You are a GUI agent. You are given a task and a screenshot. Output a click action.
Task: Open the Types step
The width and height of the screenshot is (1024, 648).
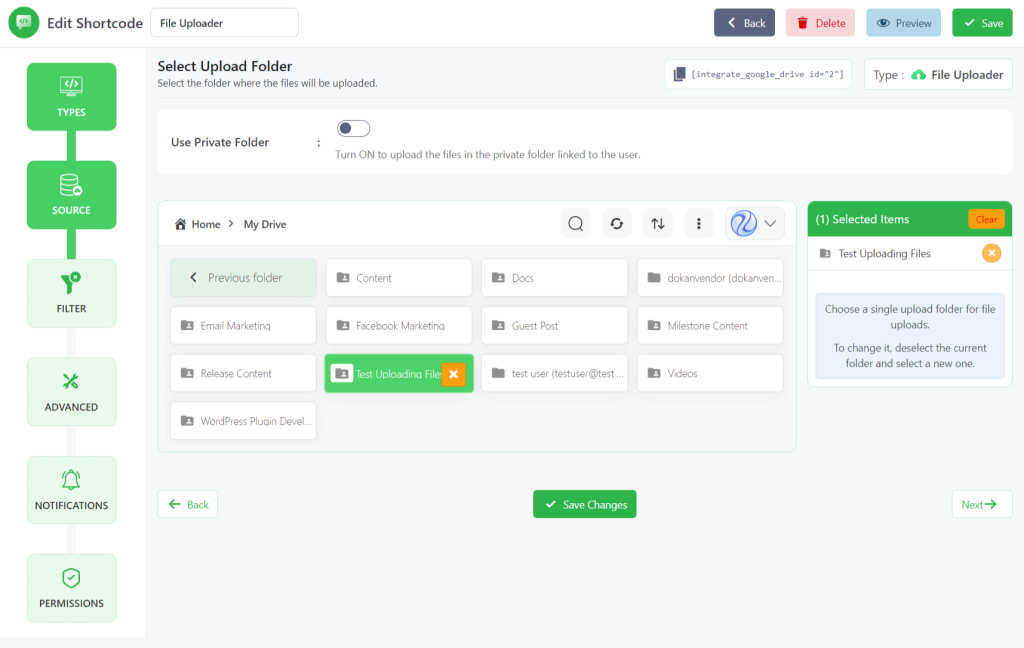pyautogui.click(x=71, y=97)
